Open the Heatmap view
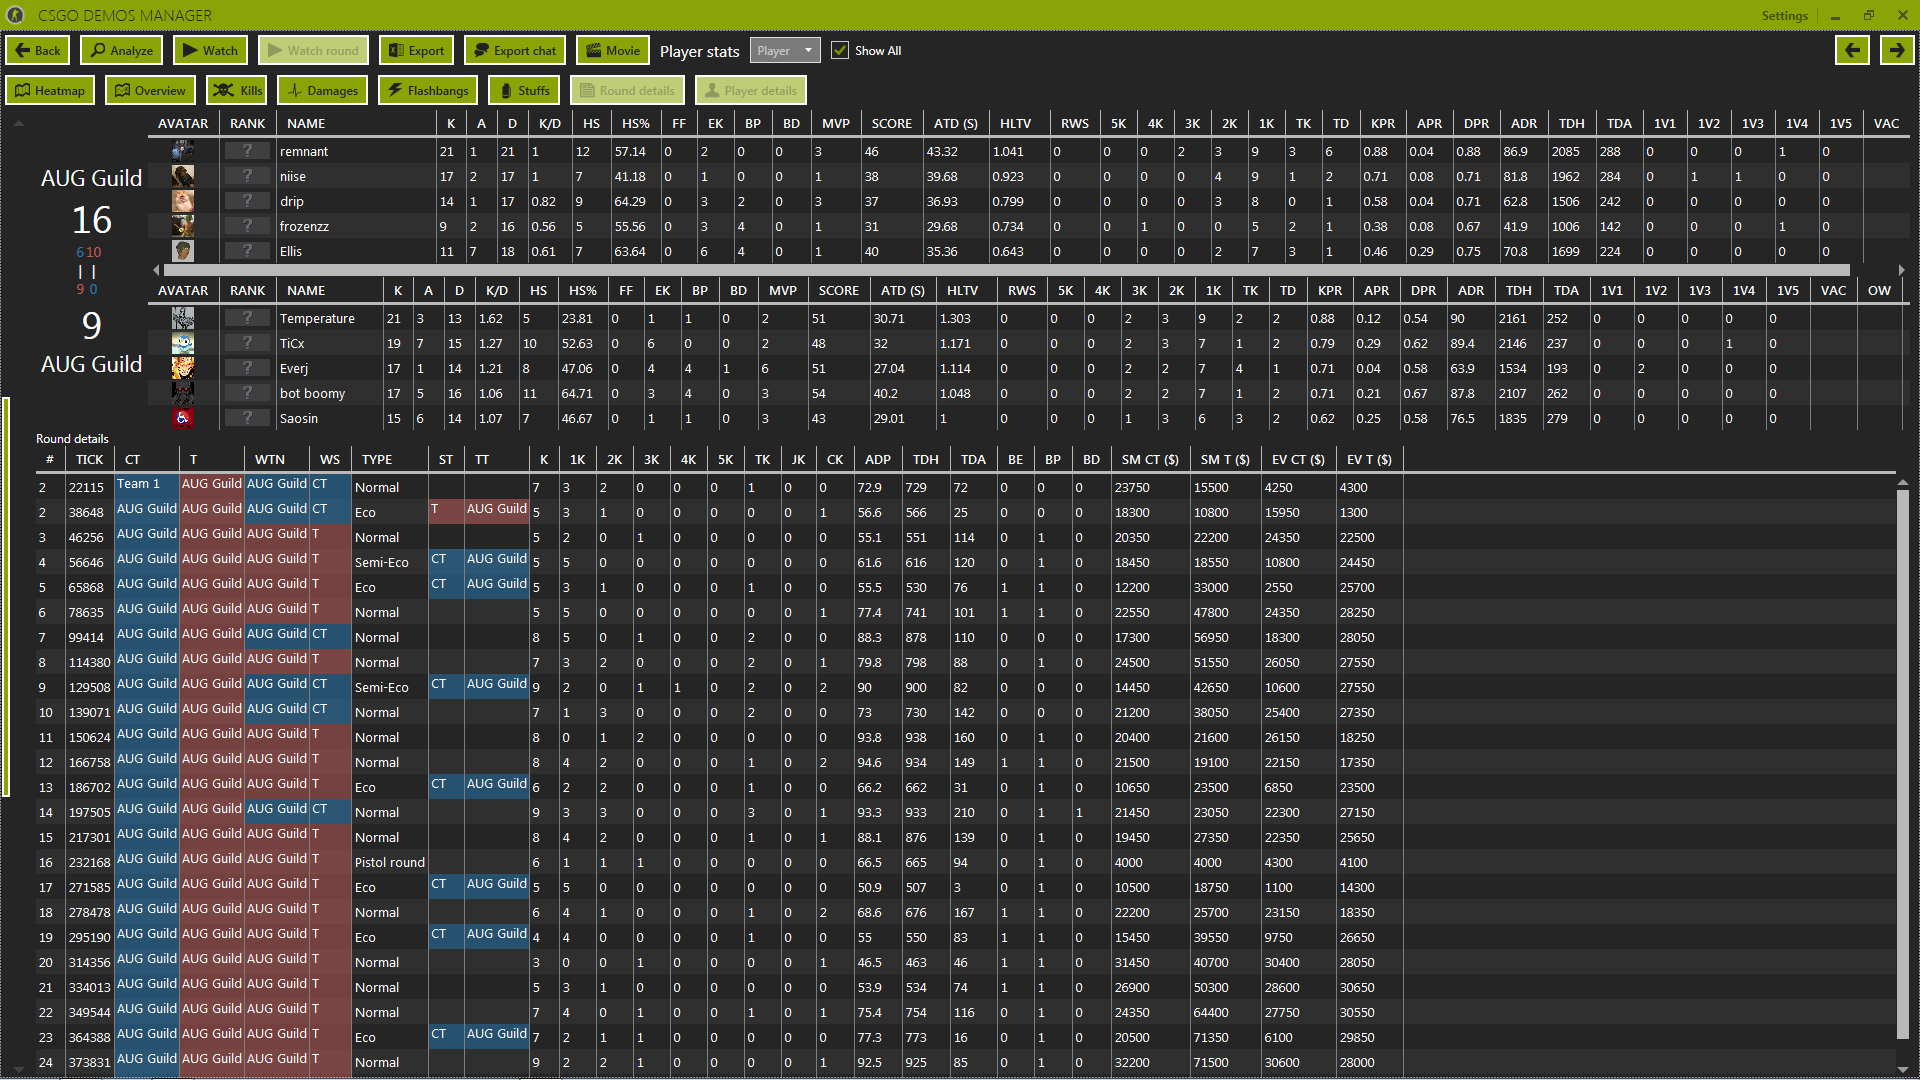The width and height of the screenshot is (1920, 1080). tap(50, 91)
